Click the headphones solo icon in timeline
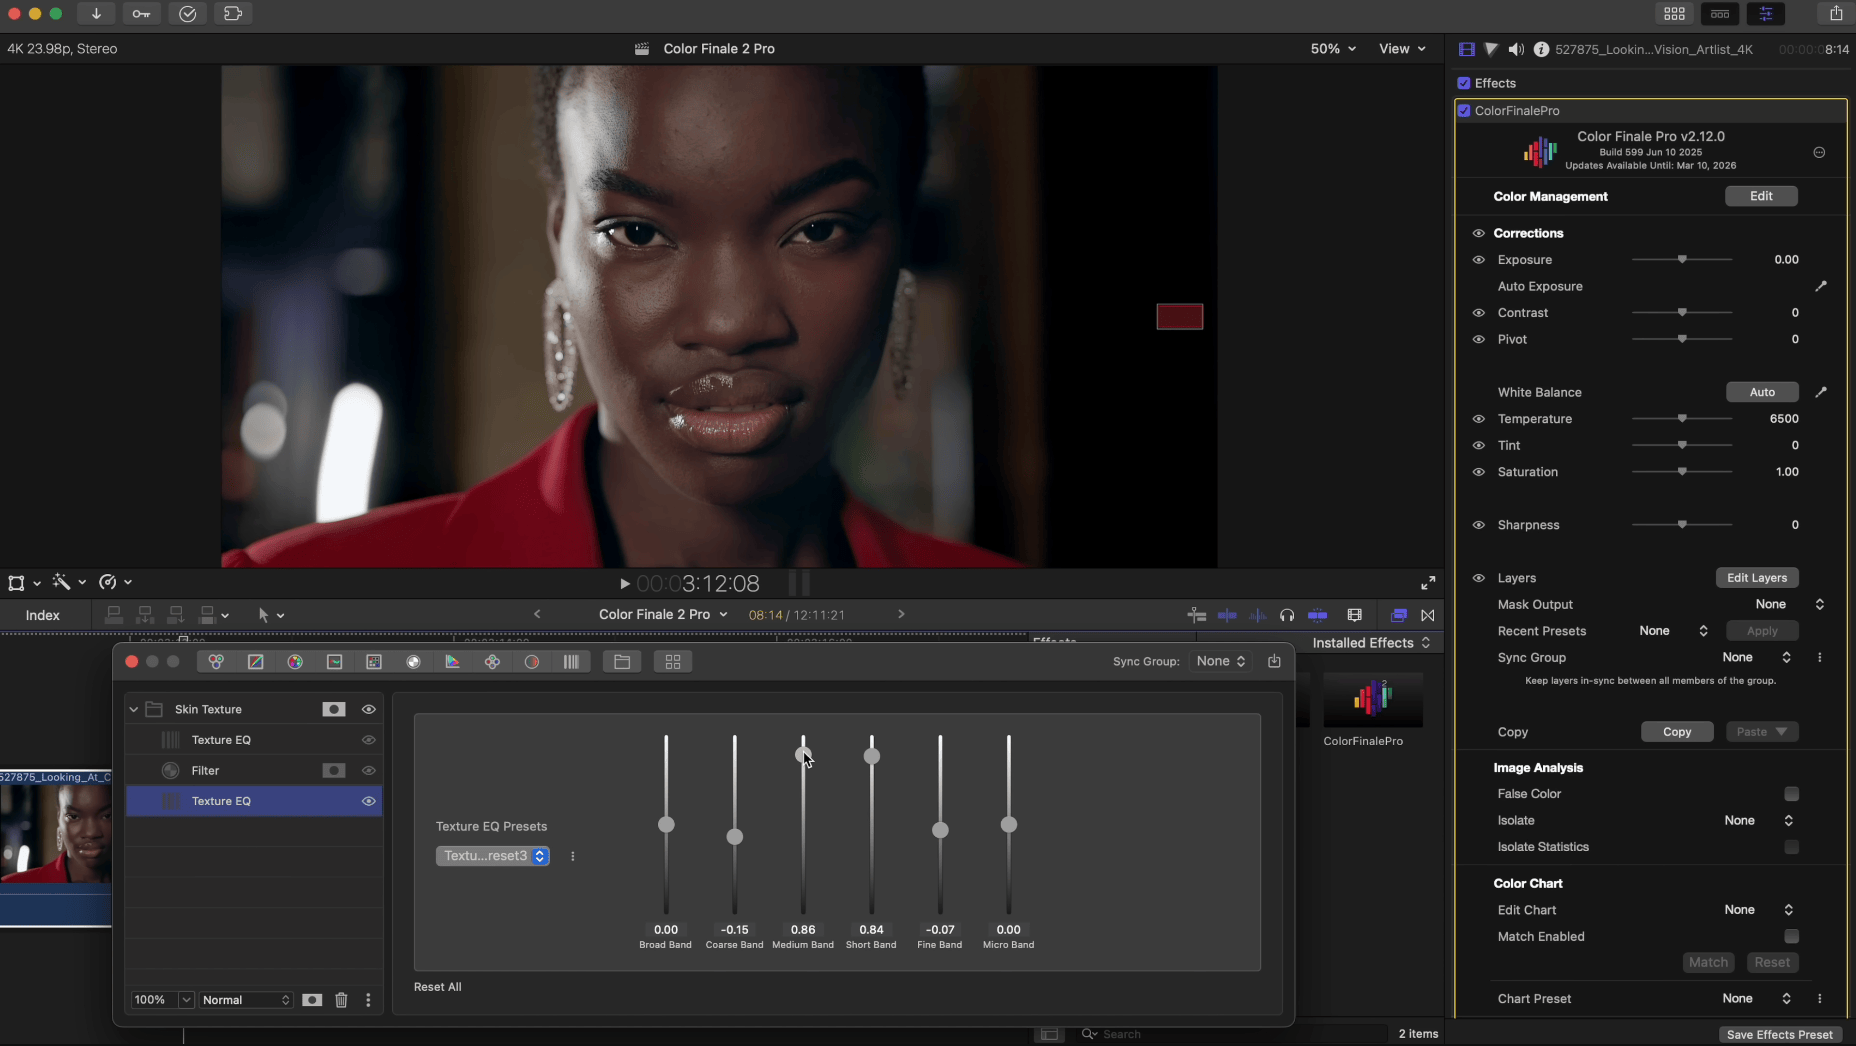Viewport: 1856px width, 1046px height. click(x=1287, y=615)
